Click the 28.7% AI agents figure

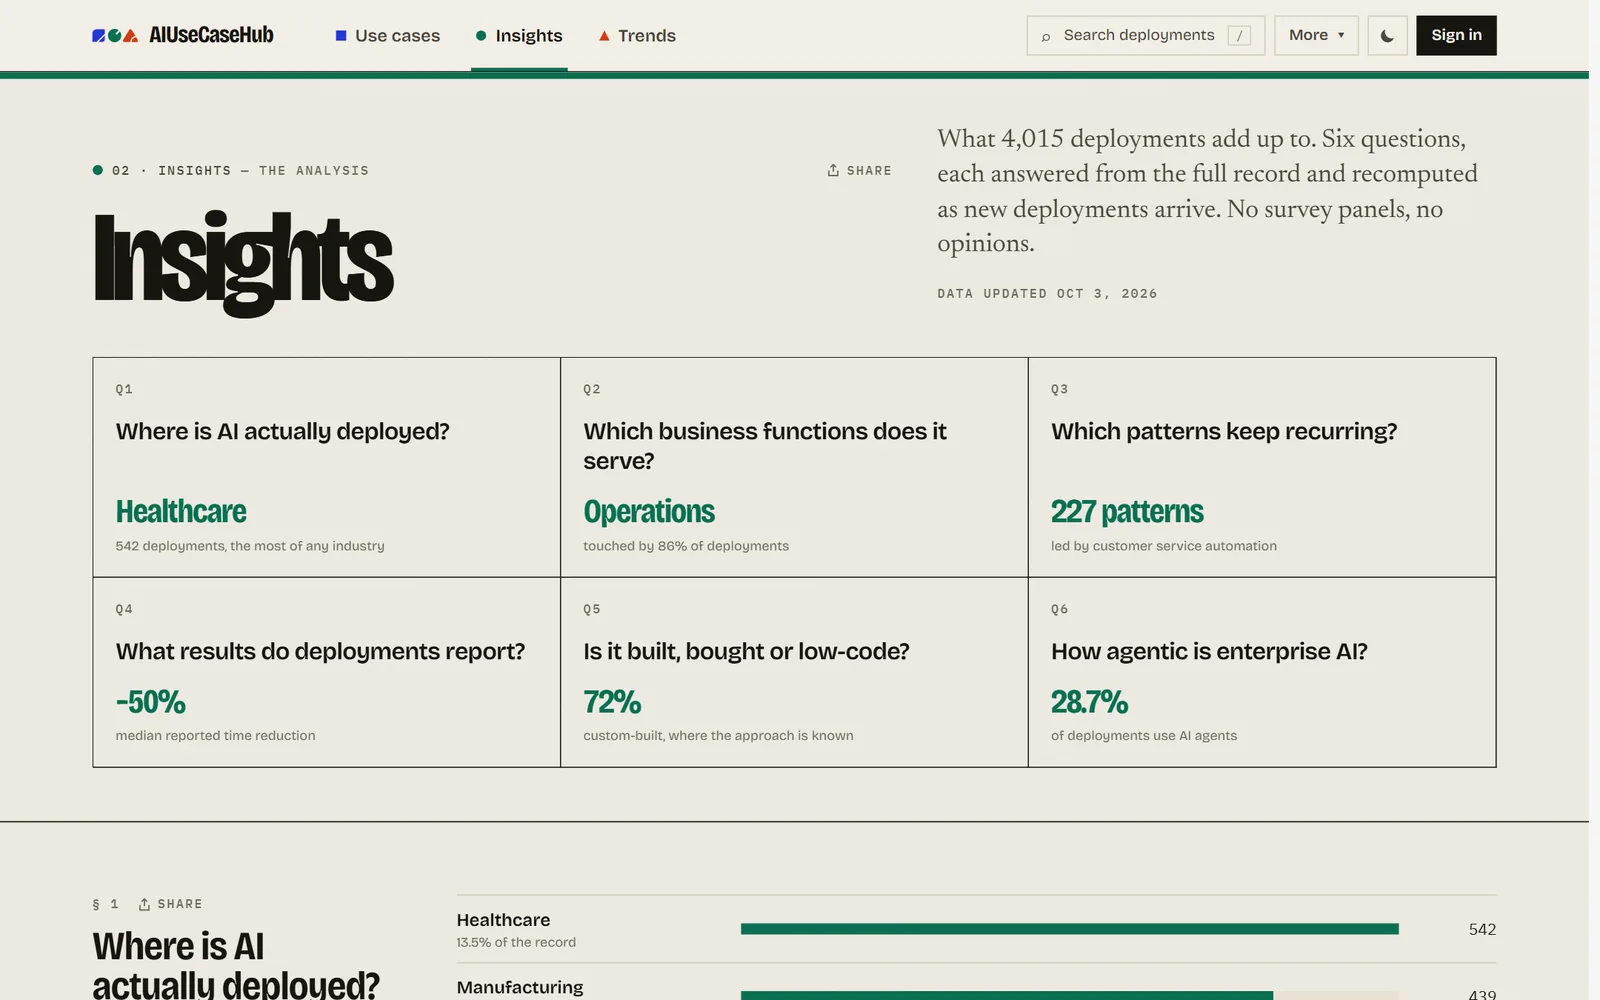click(1089, 702)
